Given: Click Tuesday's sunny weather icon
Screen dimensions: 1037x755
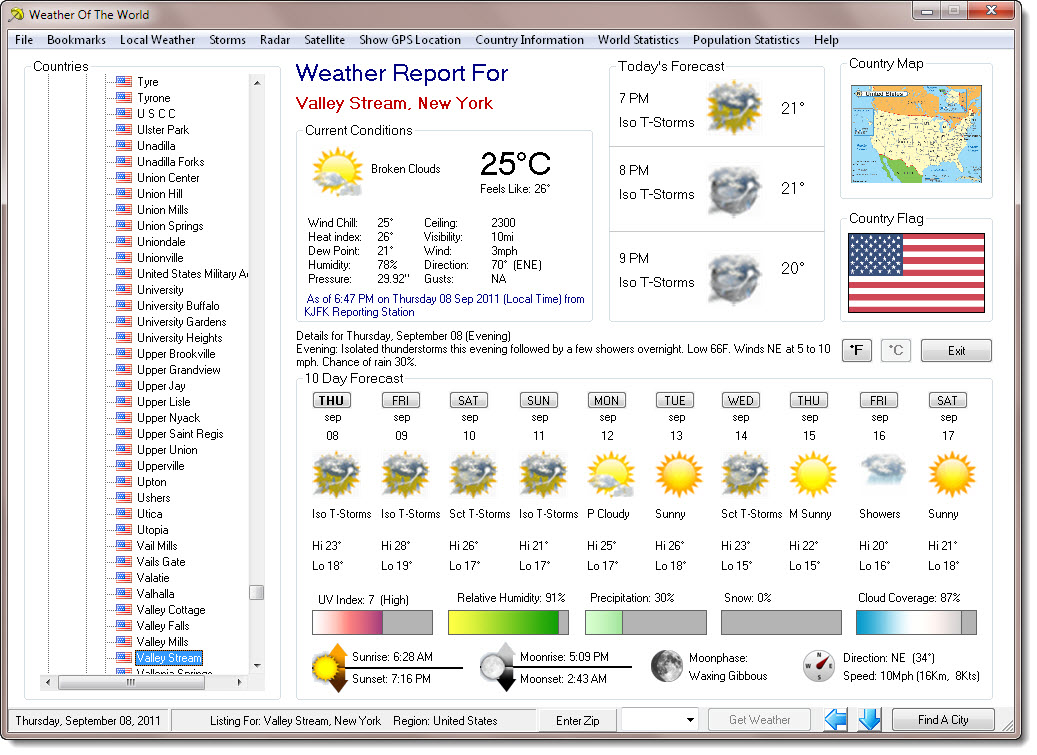Looking at the screenshot, I should (675, 472).
